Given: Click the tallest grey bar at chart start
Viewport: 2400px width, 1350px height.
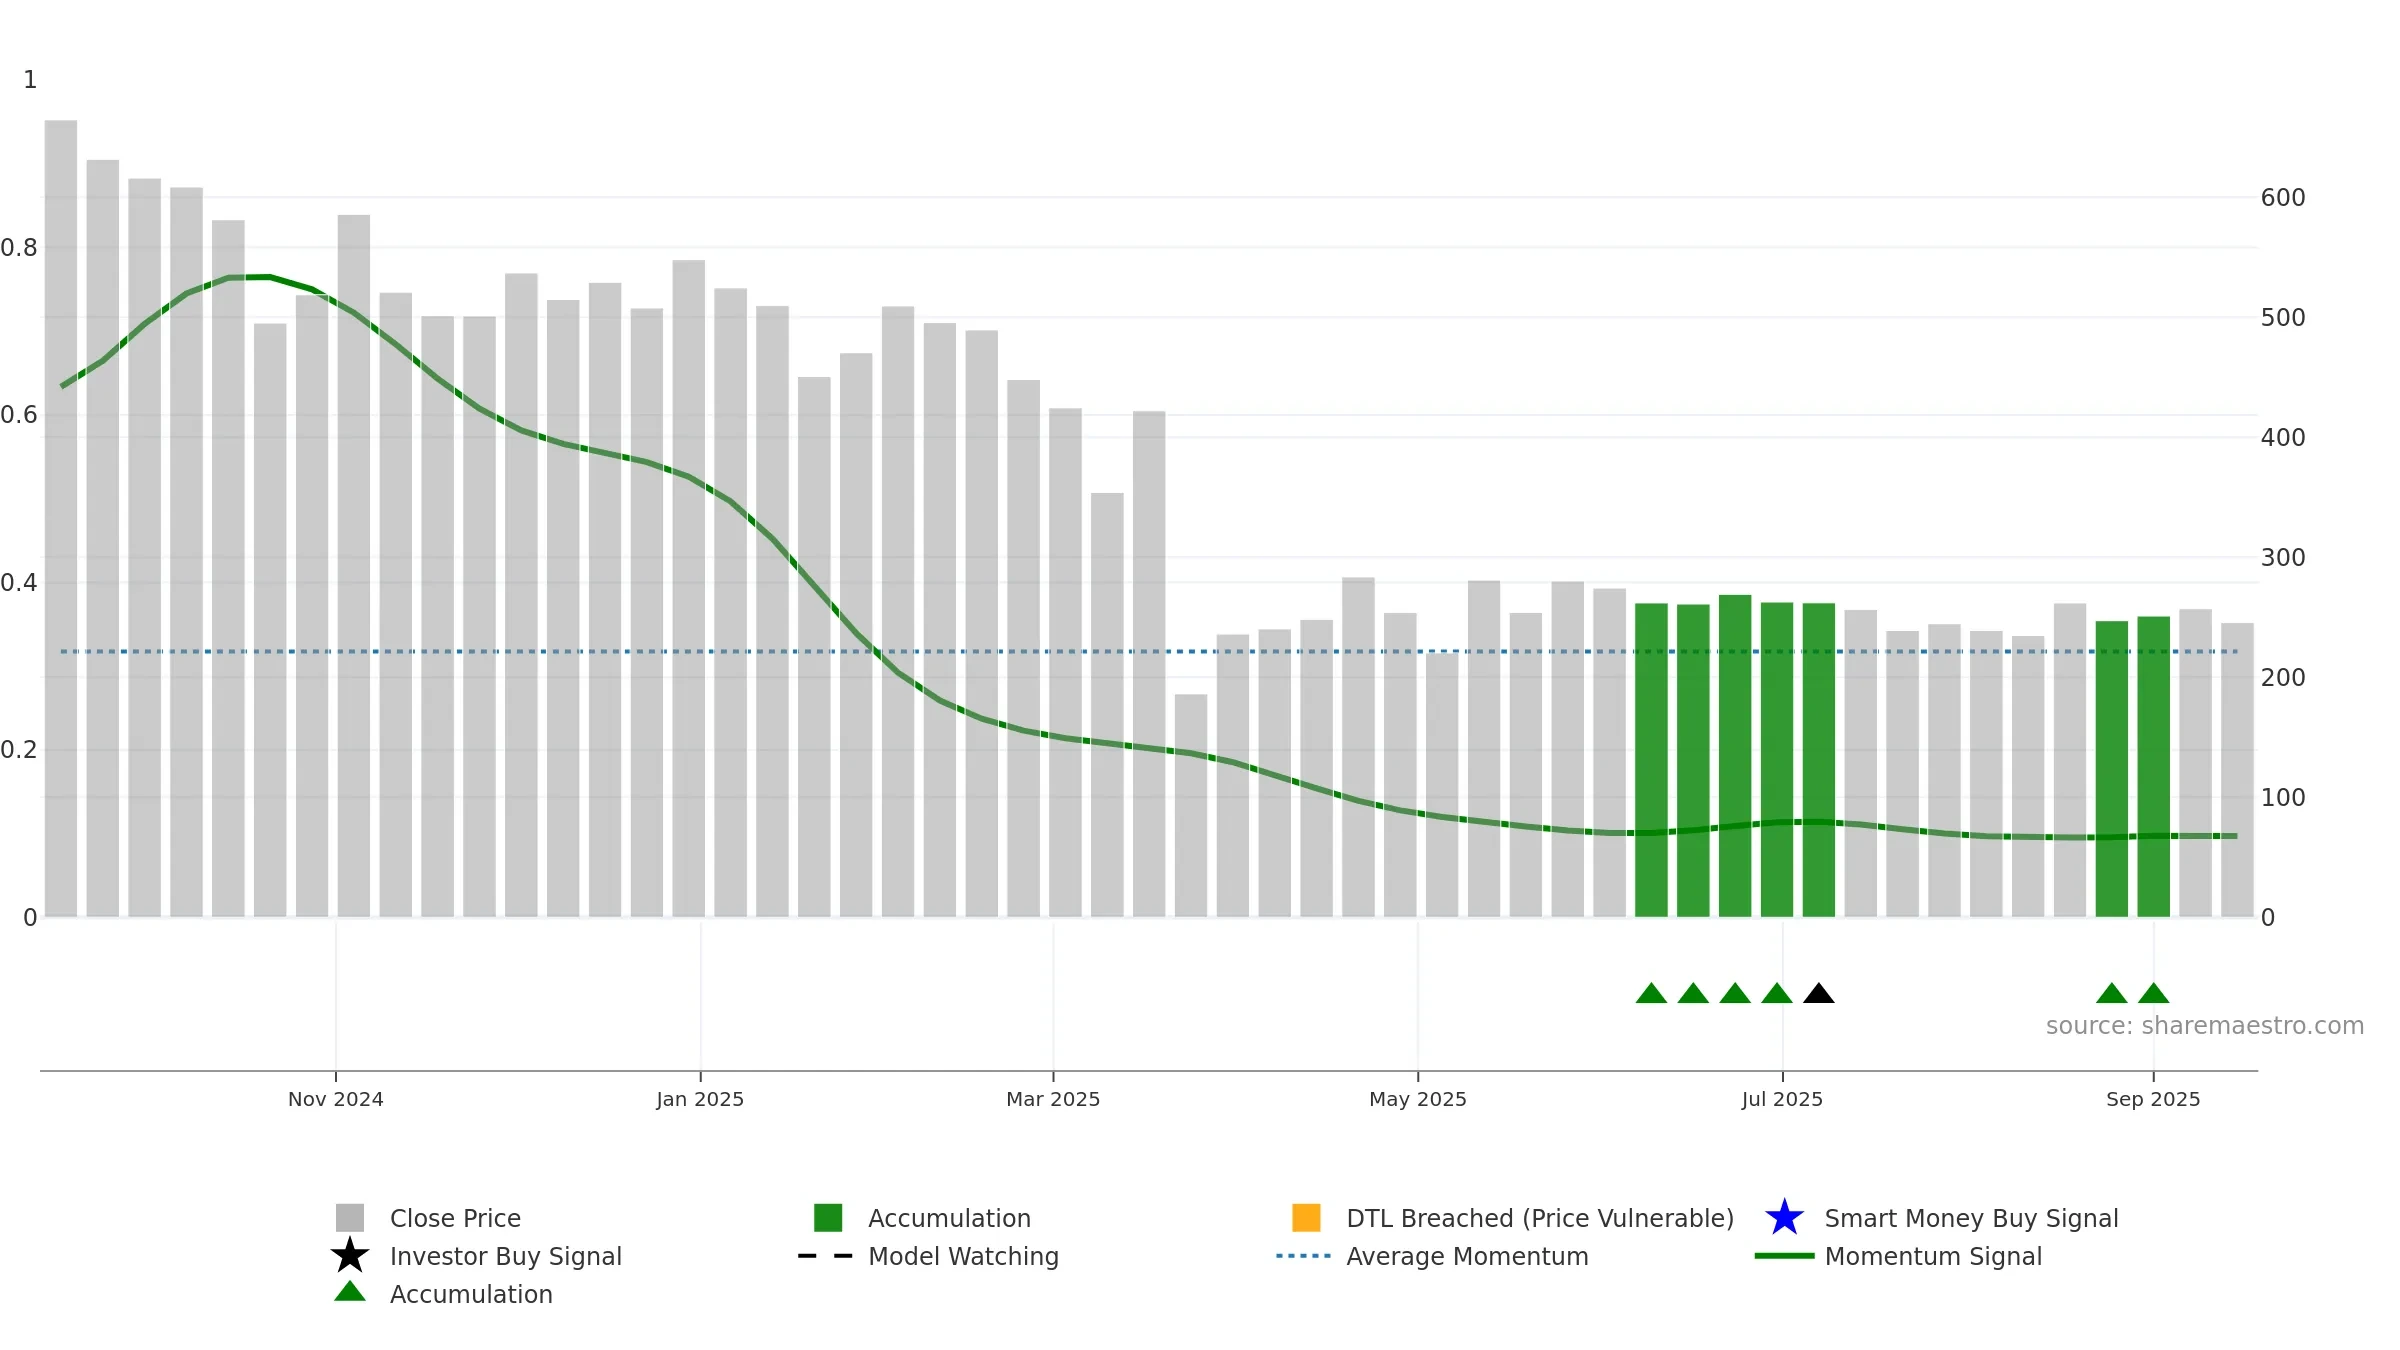Looking at the screenshot, I should pyautogui.click(x=61, y=518).
